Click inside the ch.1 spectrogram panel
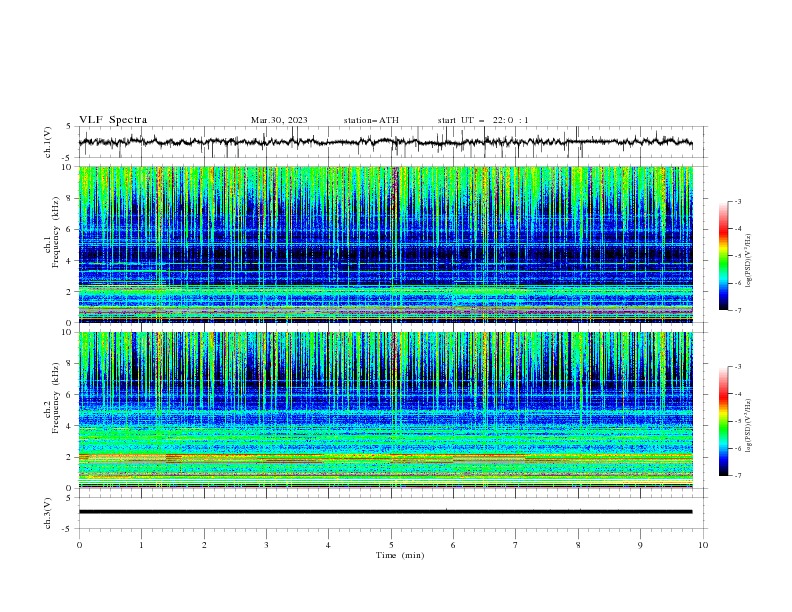The image size is (792, 612). tap(385, 244)
